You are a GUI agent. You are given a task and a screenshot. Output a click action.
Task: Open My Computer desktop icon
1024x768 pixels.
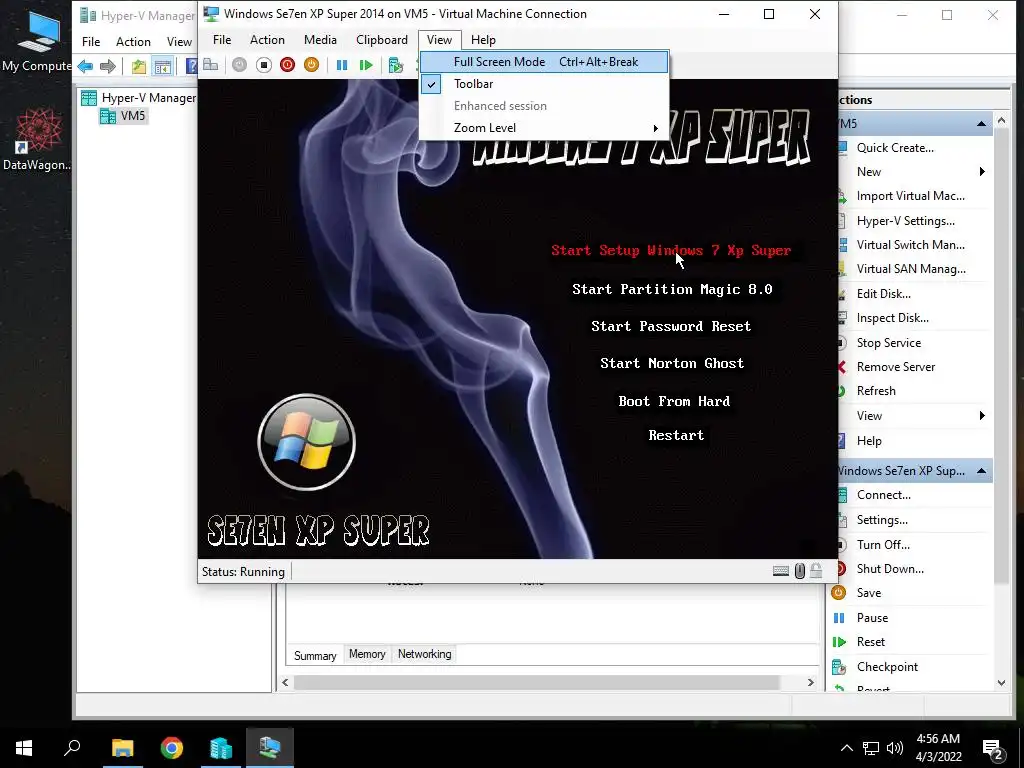(x=37, y=41)
